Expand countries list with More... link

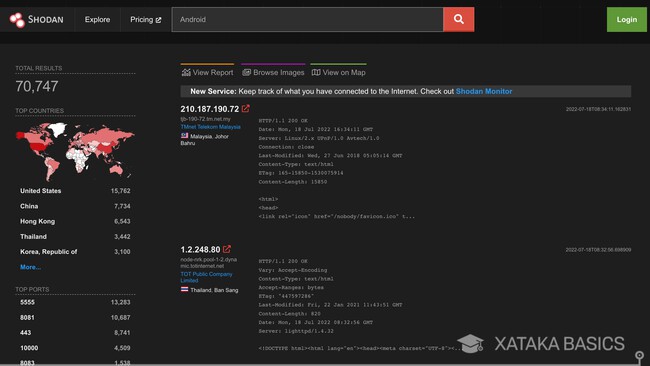point(30,267)
